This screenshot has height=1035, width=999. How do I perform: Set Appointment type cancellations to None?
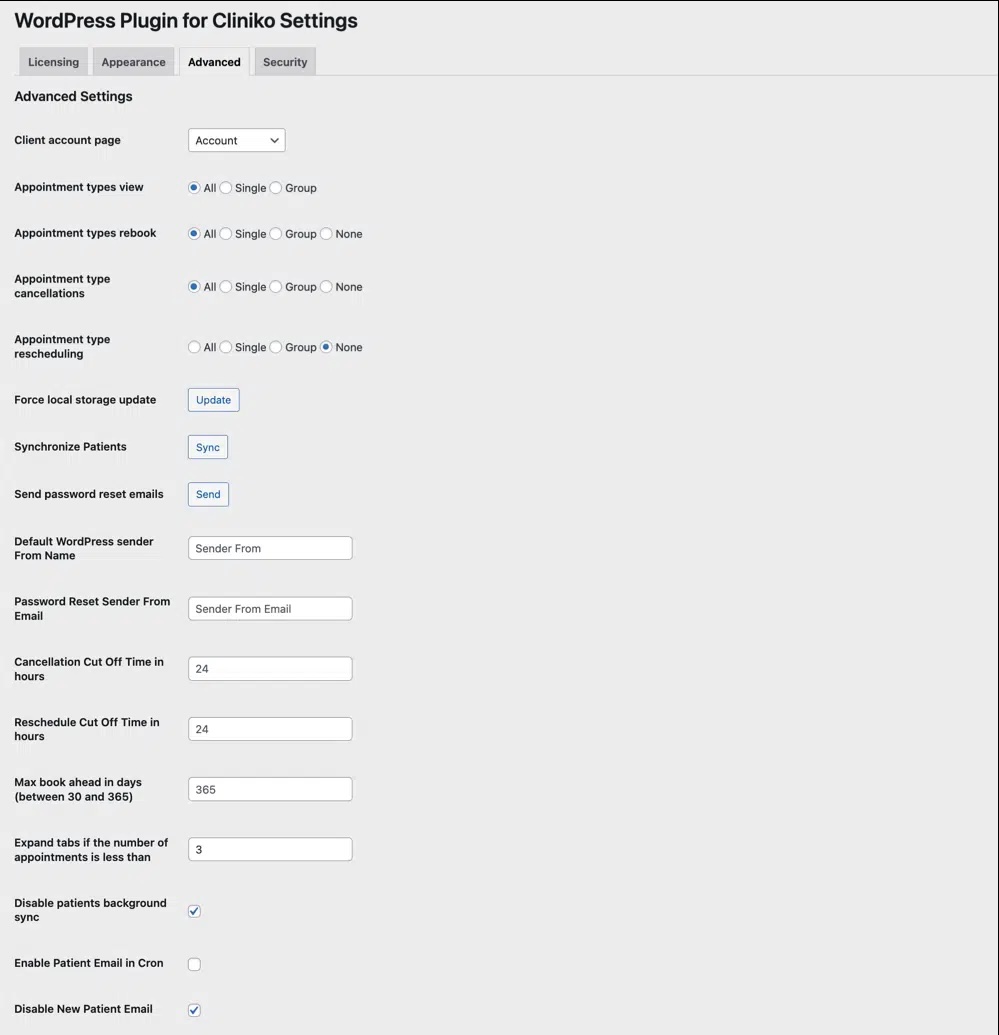tap(326, 286)
